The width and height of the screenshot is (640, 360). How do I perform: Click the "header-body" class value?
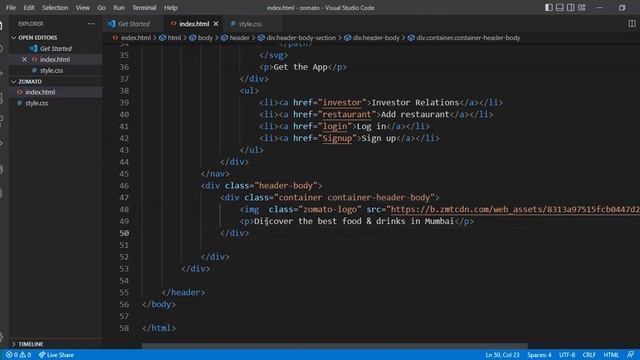point(286,186)
